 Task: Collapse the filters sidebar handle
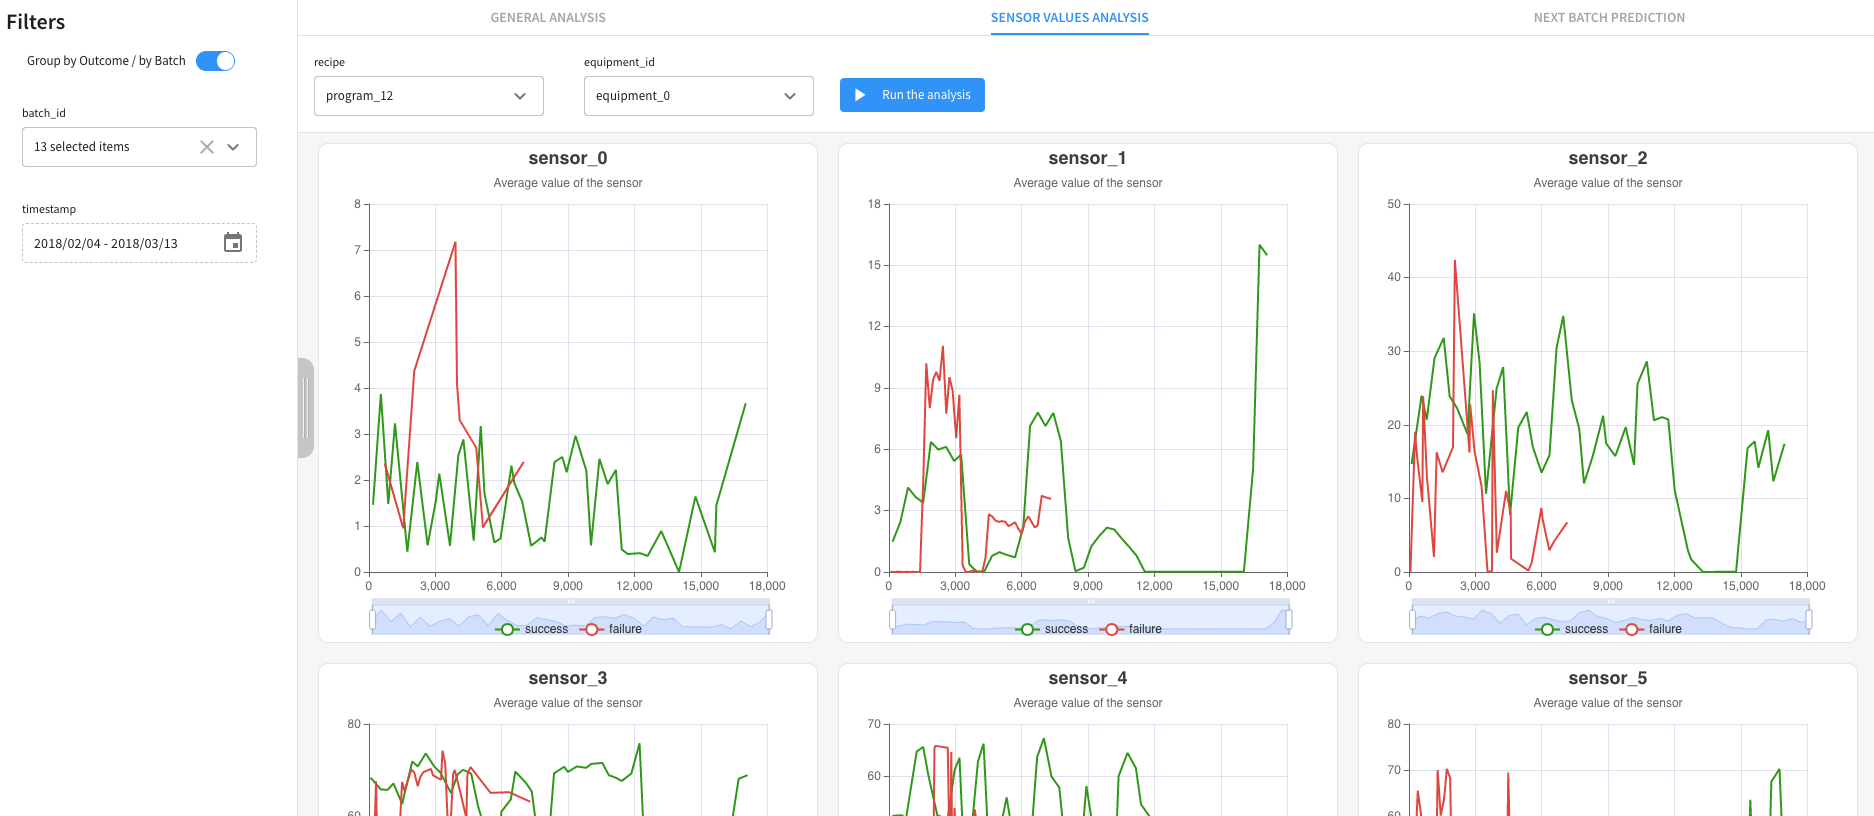[x=306, y=408]
